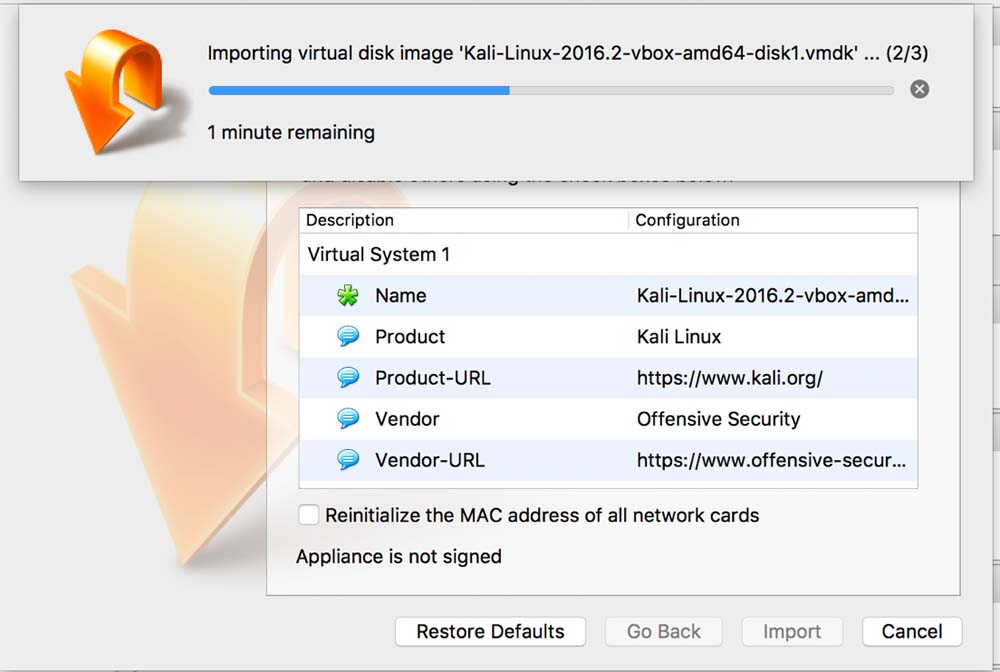
Task: Cancel the disk image import progress
Action: pos(919,90)
